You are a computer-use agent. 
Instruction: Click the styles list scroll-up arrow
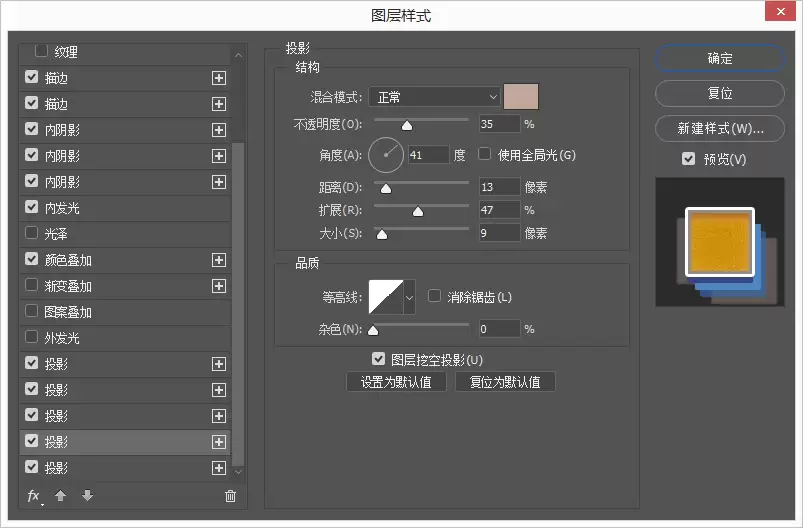pyautogui.click(x=238, y=55)
